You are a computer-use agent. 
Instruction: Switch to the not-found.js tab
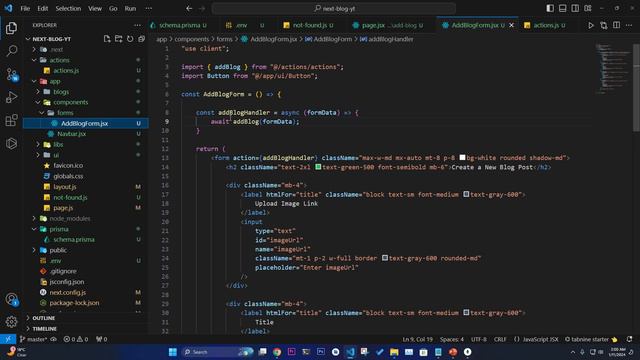coord(310,25)
